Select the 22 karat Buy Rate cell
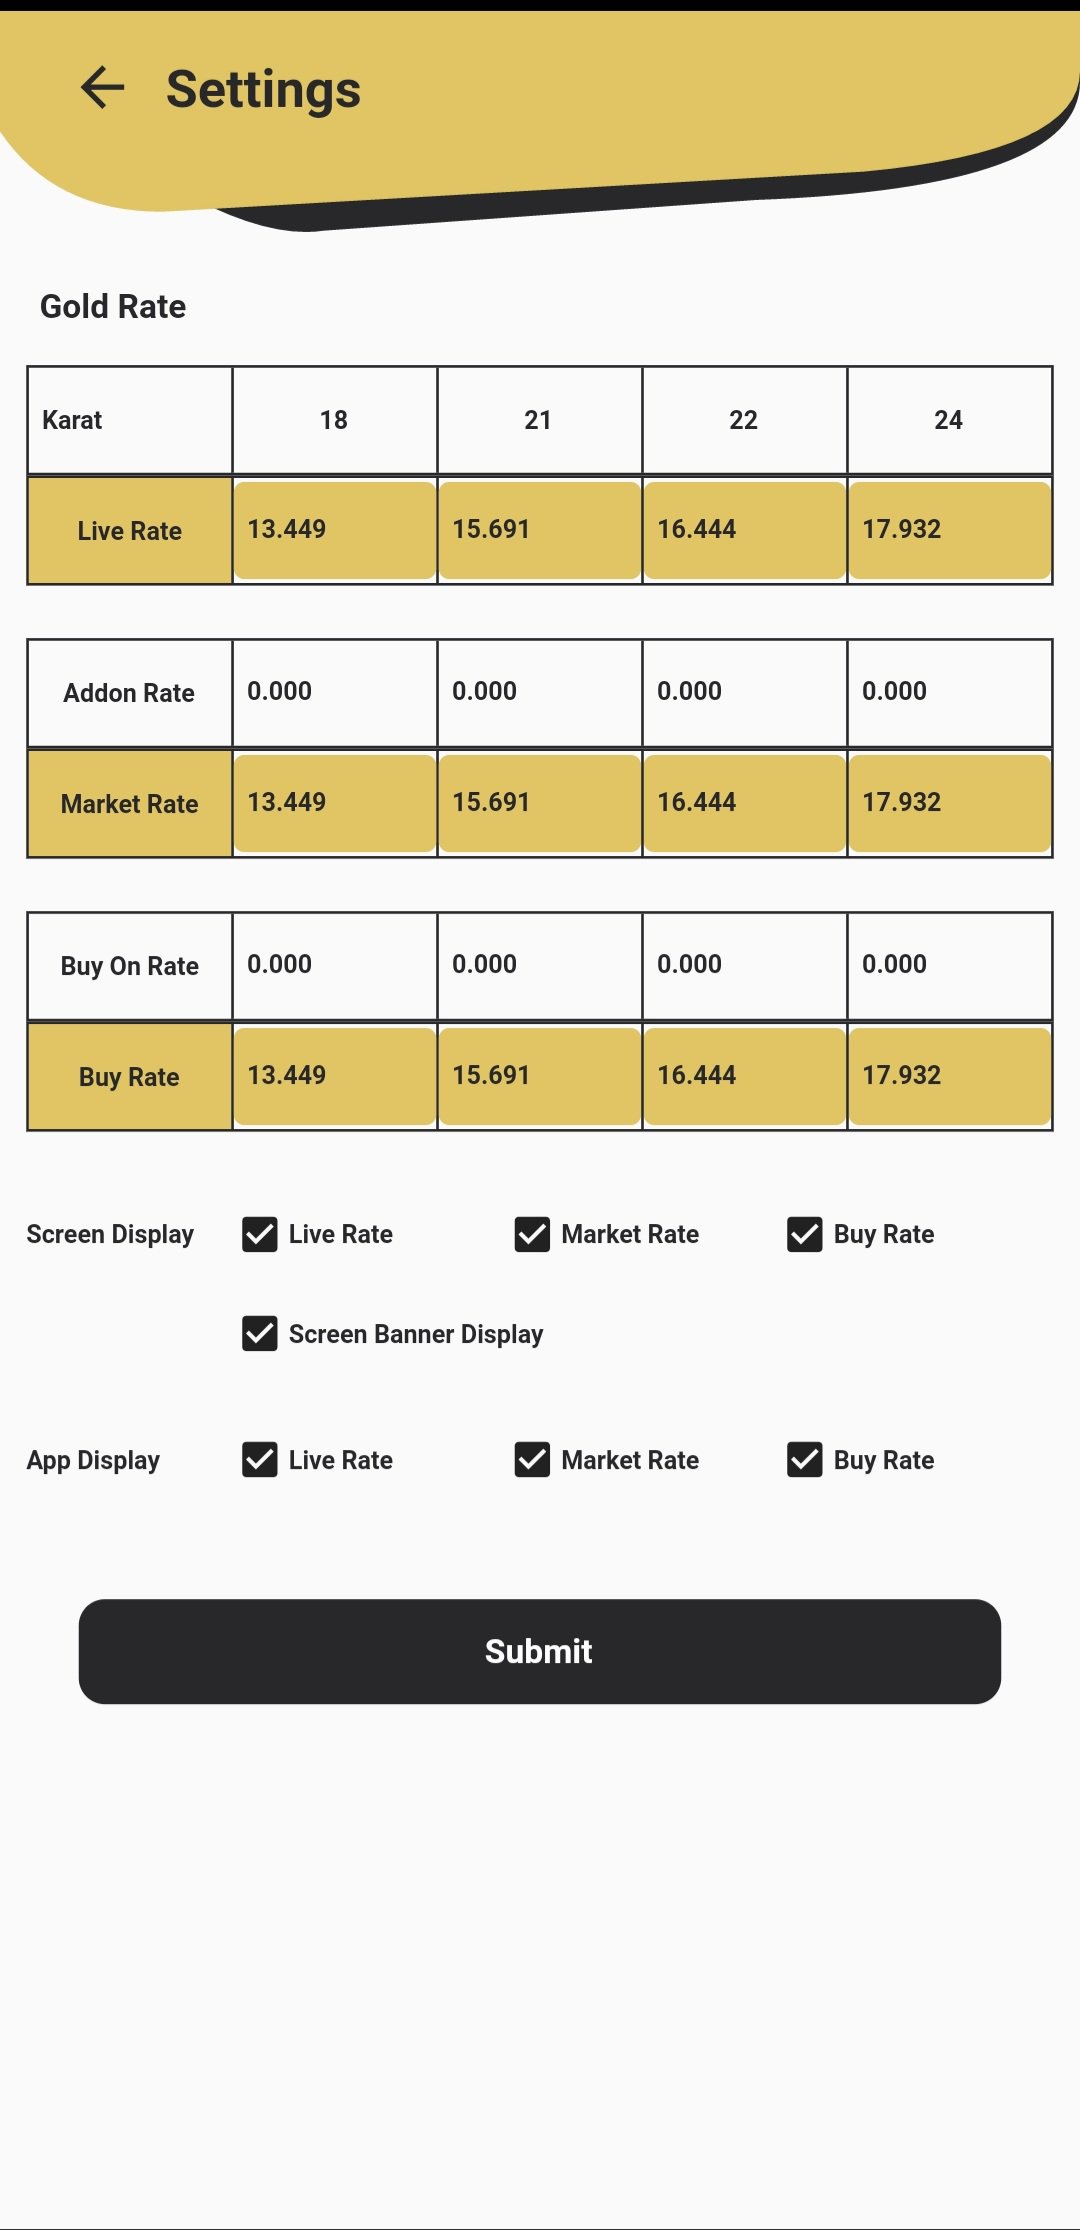Image resolution: width=1080 pixels, height=2230 pixels. coord(744,1076)
